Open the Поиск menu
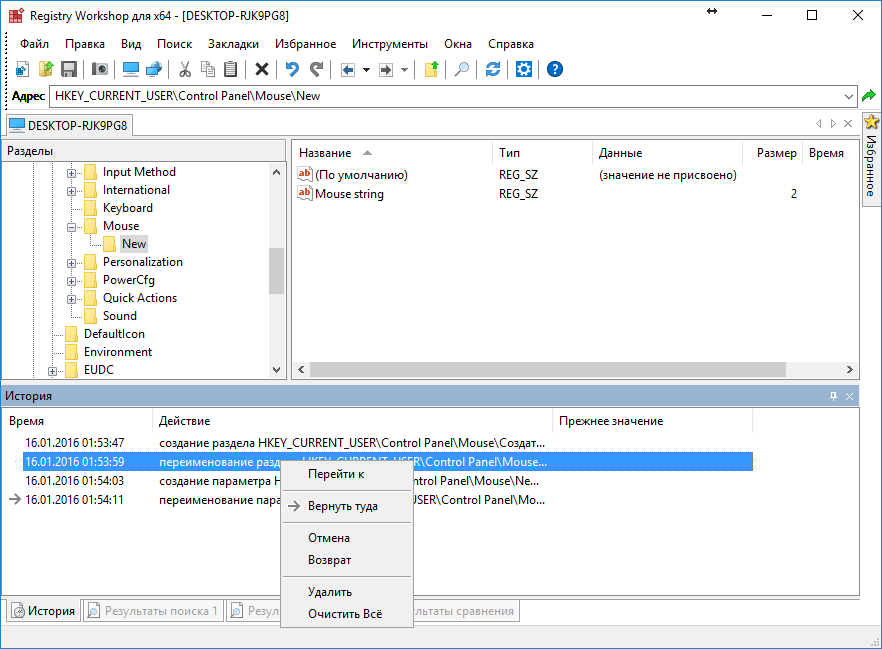The image size is (882, 649). pyautogui.click(x=174, y=44)
